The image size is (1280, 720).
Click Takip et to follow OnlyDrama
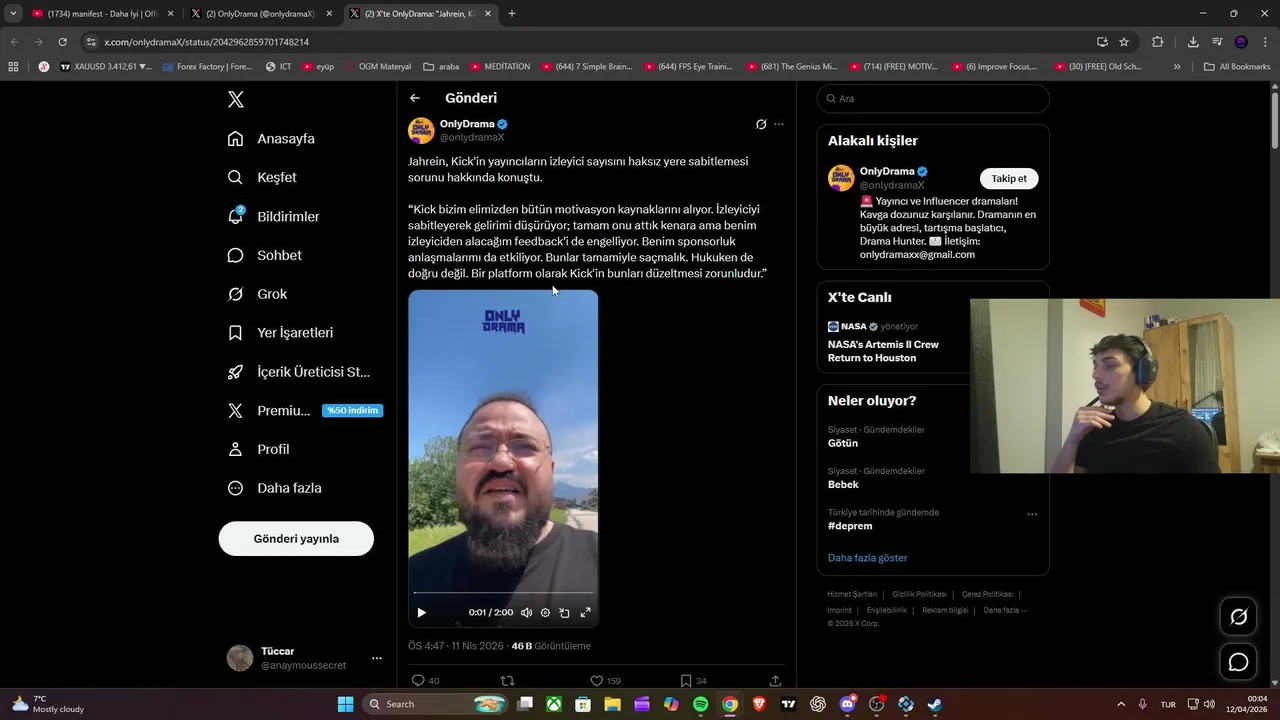pos(1009,178)
